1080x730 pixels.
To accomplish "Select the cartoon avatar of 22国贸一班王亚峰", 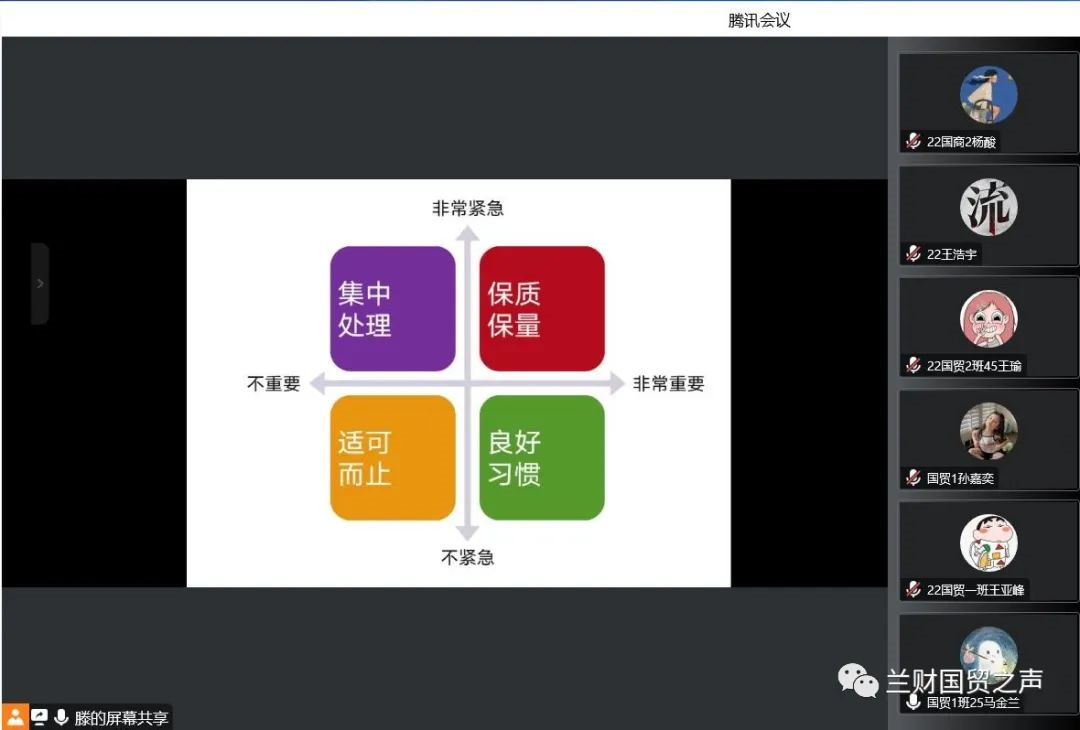I will [x=988, y=543].
